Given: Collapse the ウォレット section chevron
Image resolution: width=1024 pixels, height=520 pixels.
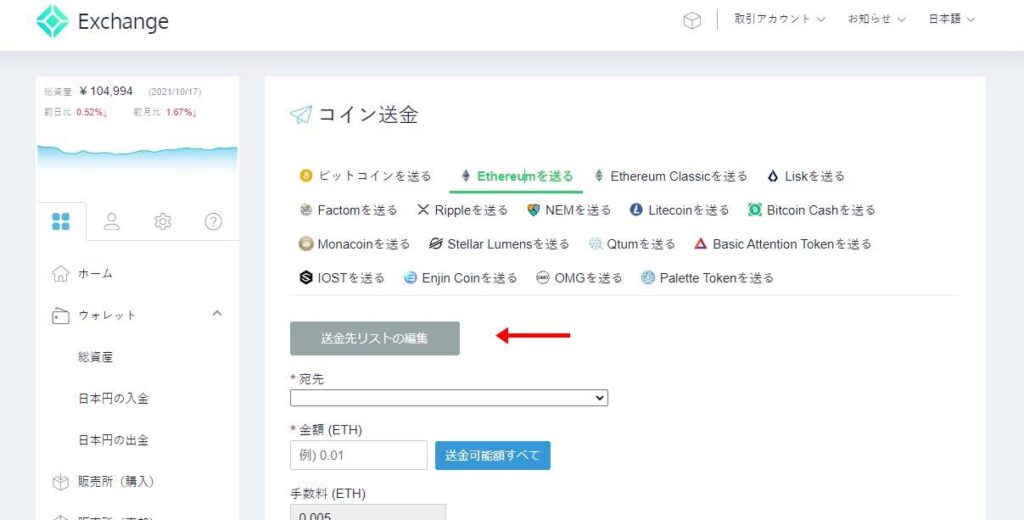Looking at the screenshot, I should (217, 314).
